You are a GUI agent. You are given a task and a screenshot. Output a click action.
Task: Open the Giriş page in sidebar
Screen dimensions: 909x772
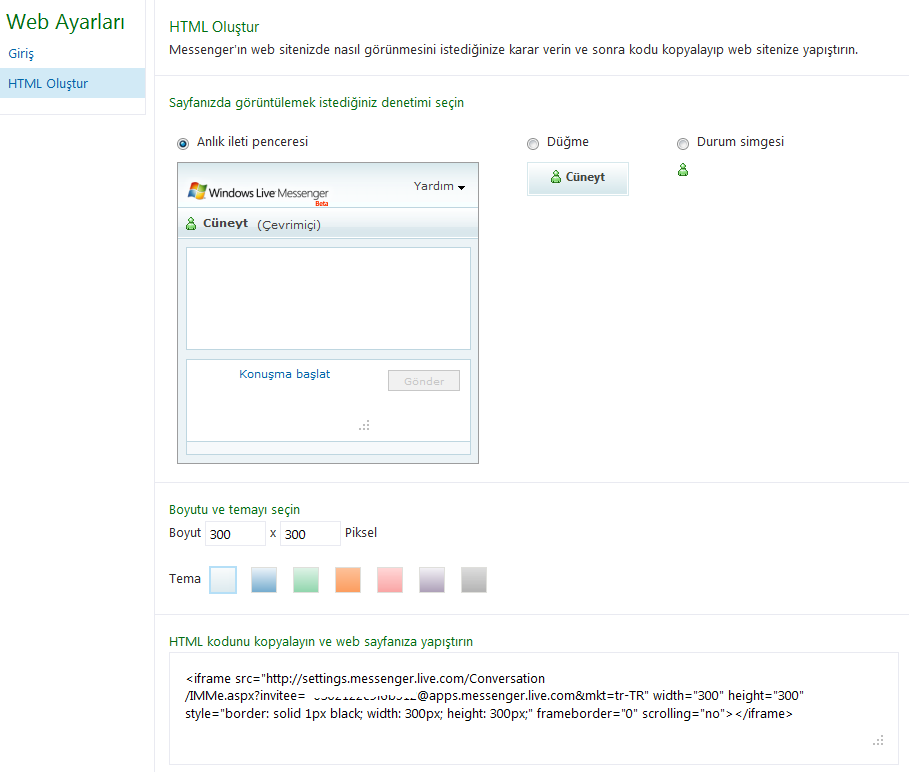[21, 53]
